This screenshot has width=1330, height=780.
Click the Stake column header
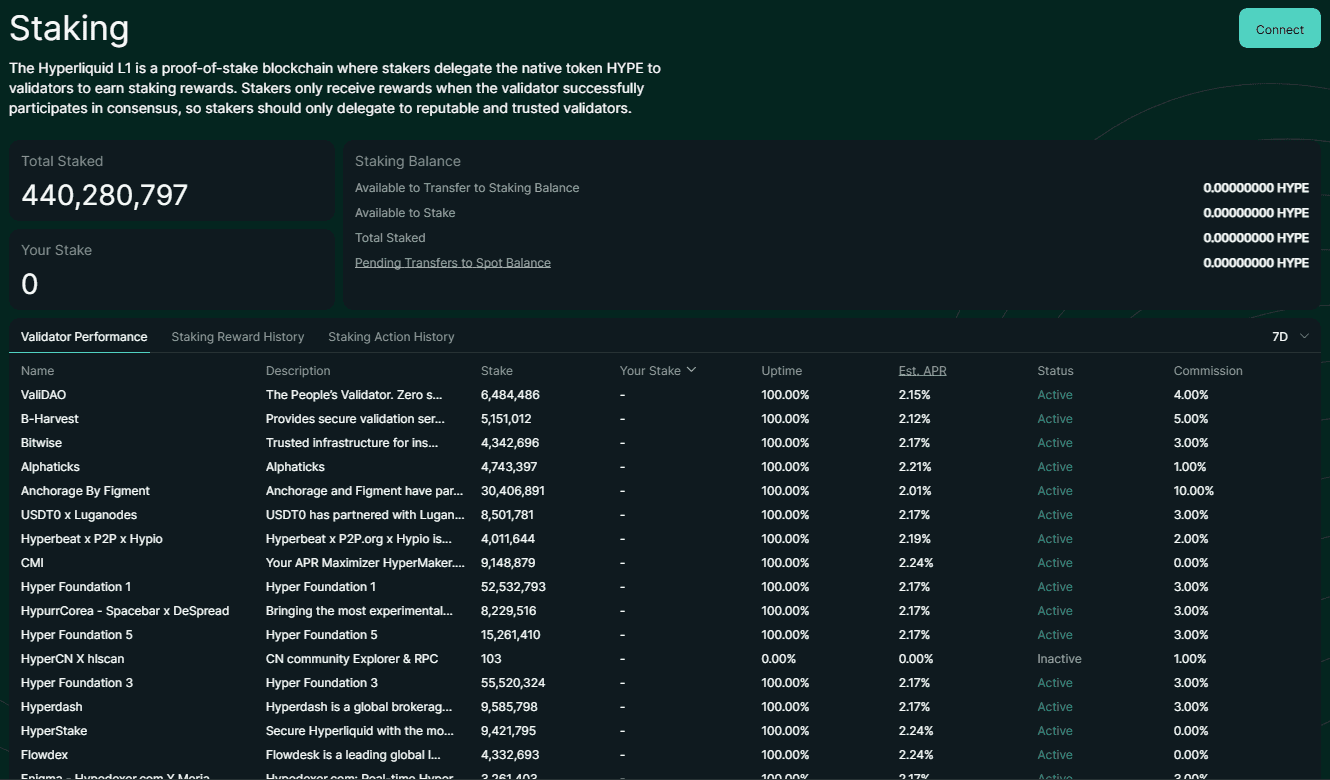click(497, 371)
